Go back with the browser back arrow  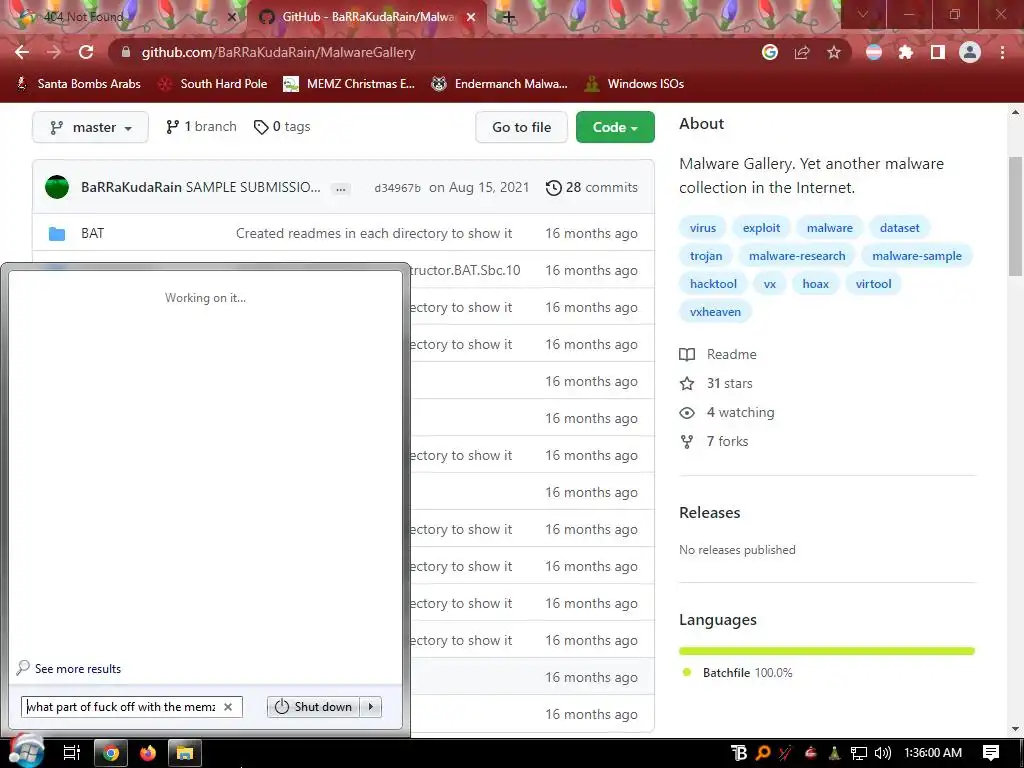(22, 52)
